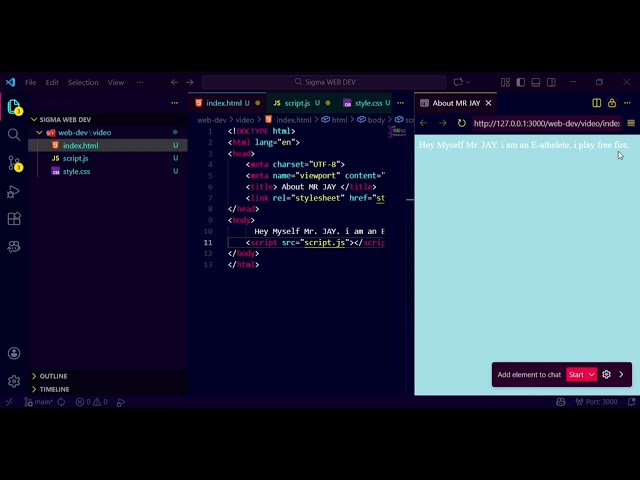Viewport: 640px width, 480px height.
Task: Click the Sigma WEB DEV command center search
Action: coord(324,82)
